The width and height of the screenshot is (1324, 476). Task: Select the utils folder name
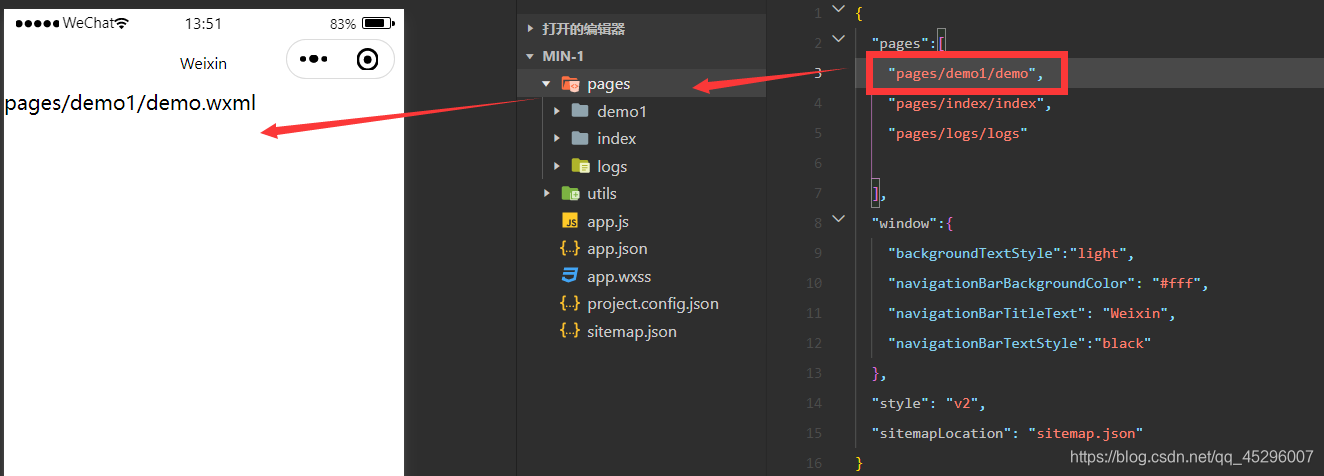[602, 194]
